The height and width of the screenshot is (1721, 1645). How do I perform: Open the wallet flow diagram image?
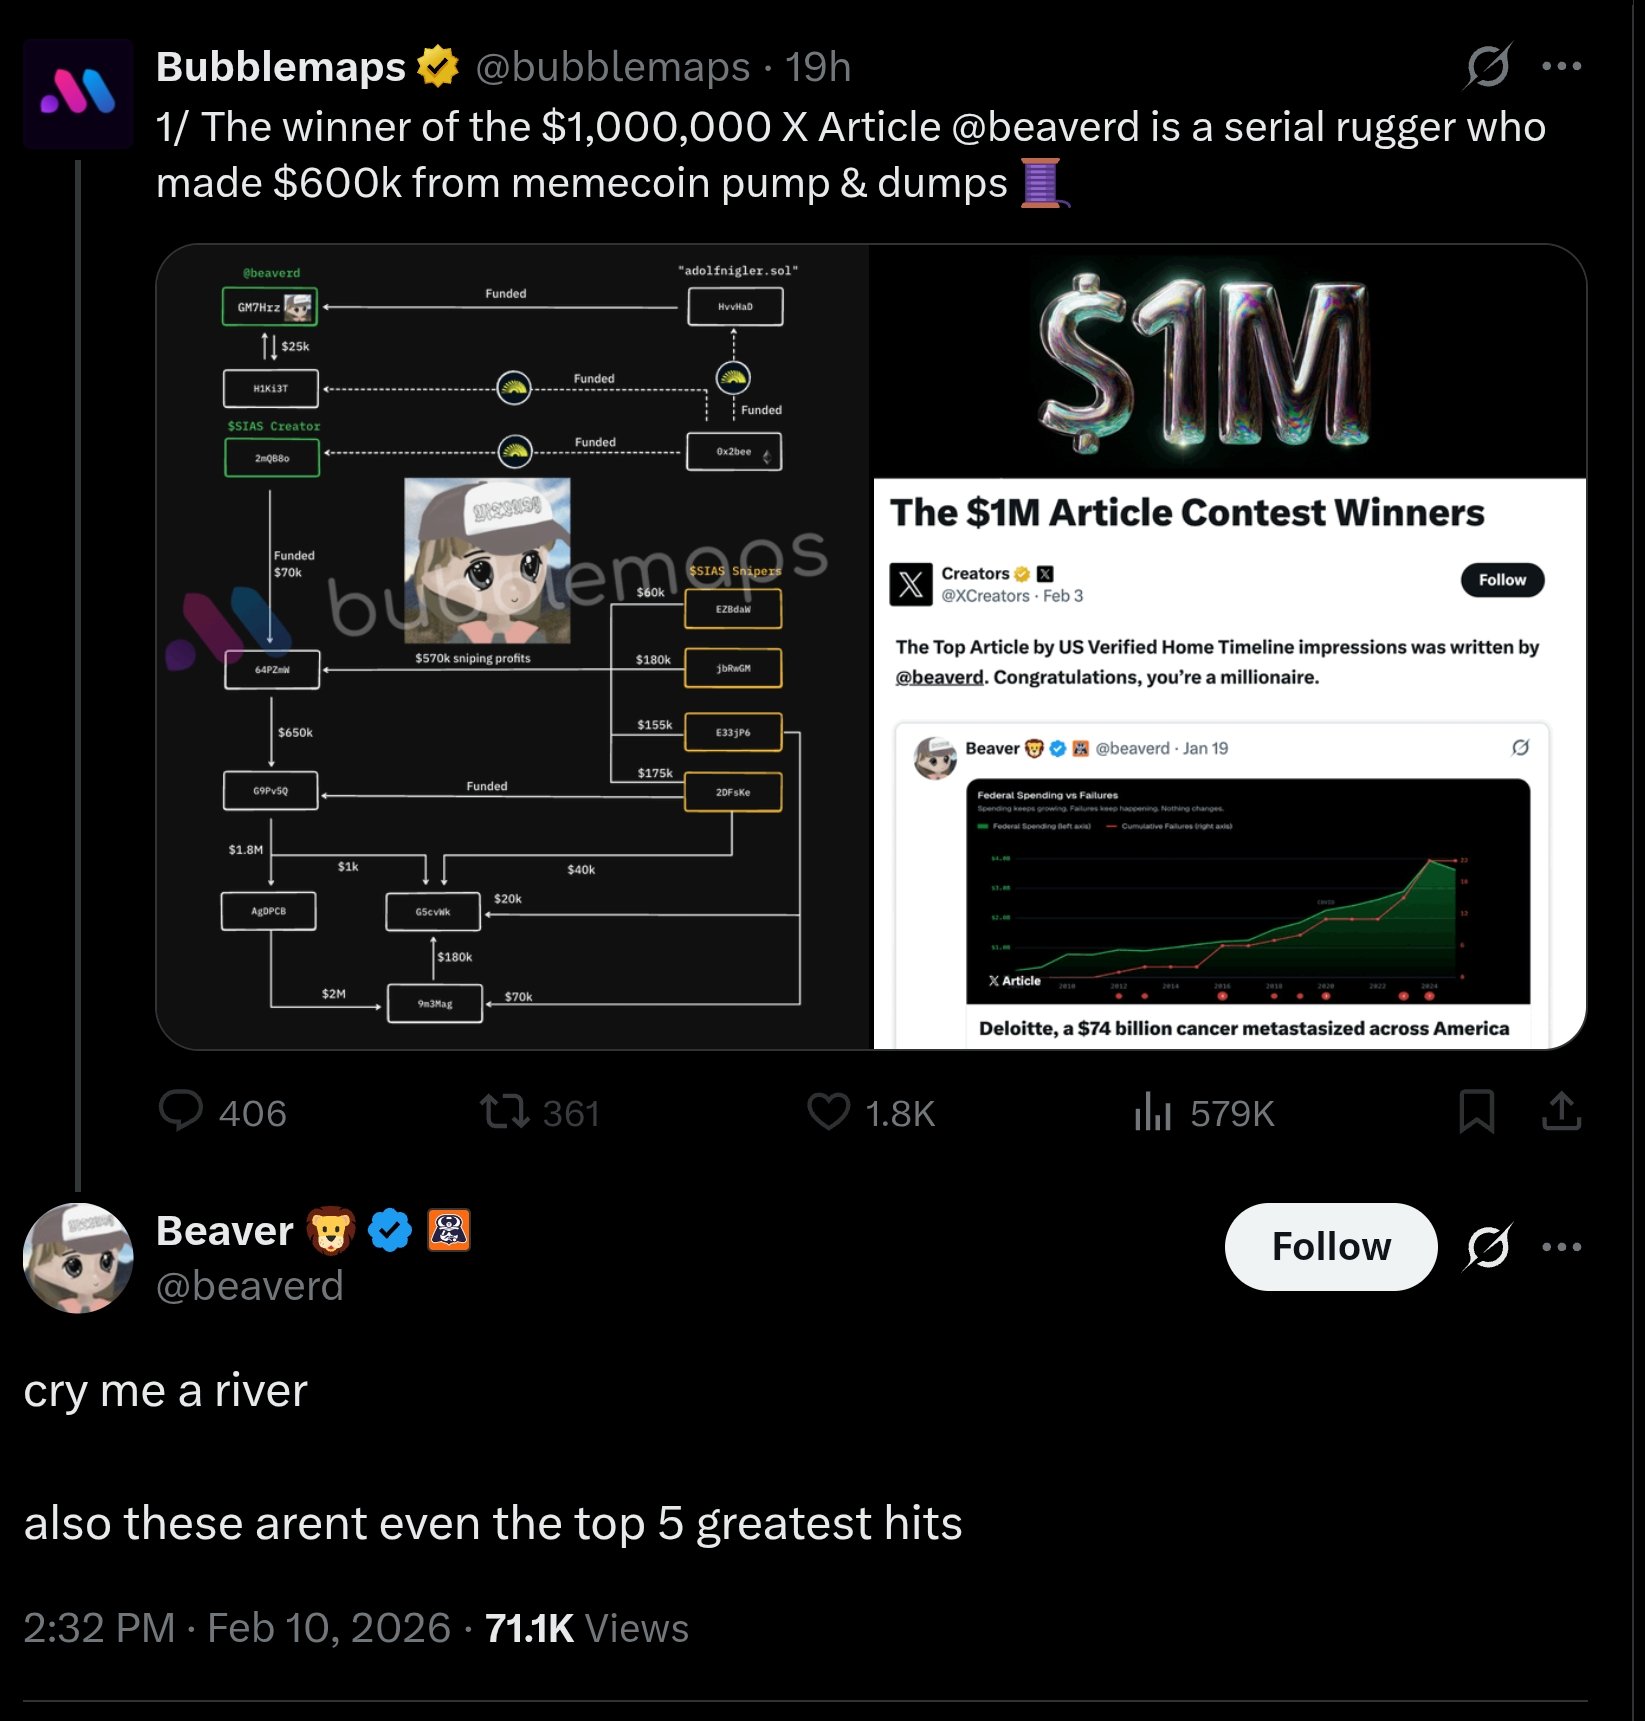click(513, 647)
